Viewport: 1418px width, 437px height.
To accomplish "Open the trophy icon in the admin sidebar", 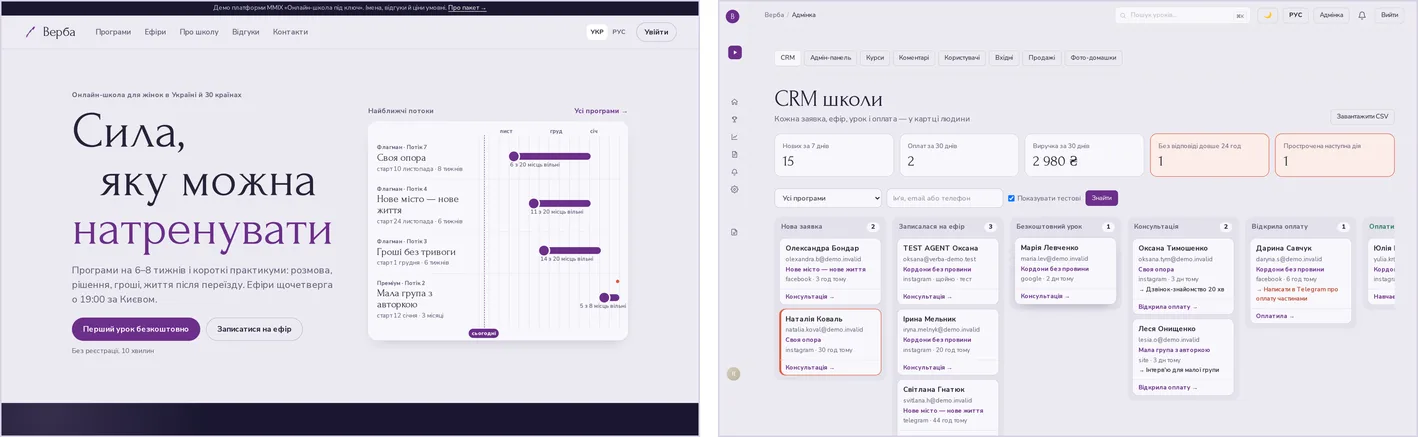I will click(x=735, y=120).
